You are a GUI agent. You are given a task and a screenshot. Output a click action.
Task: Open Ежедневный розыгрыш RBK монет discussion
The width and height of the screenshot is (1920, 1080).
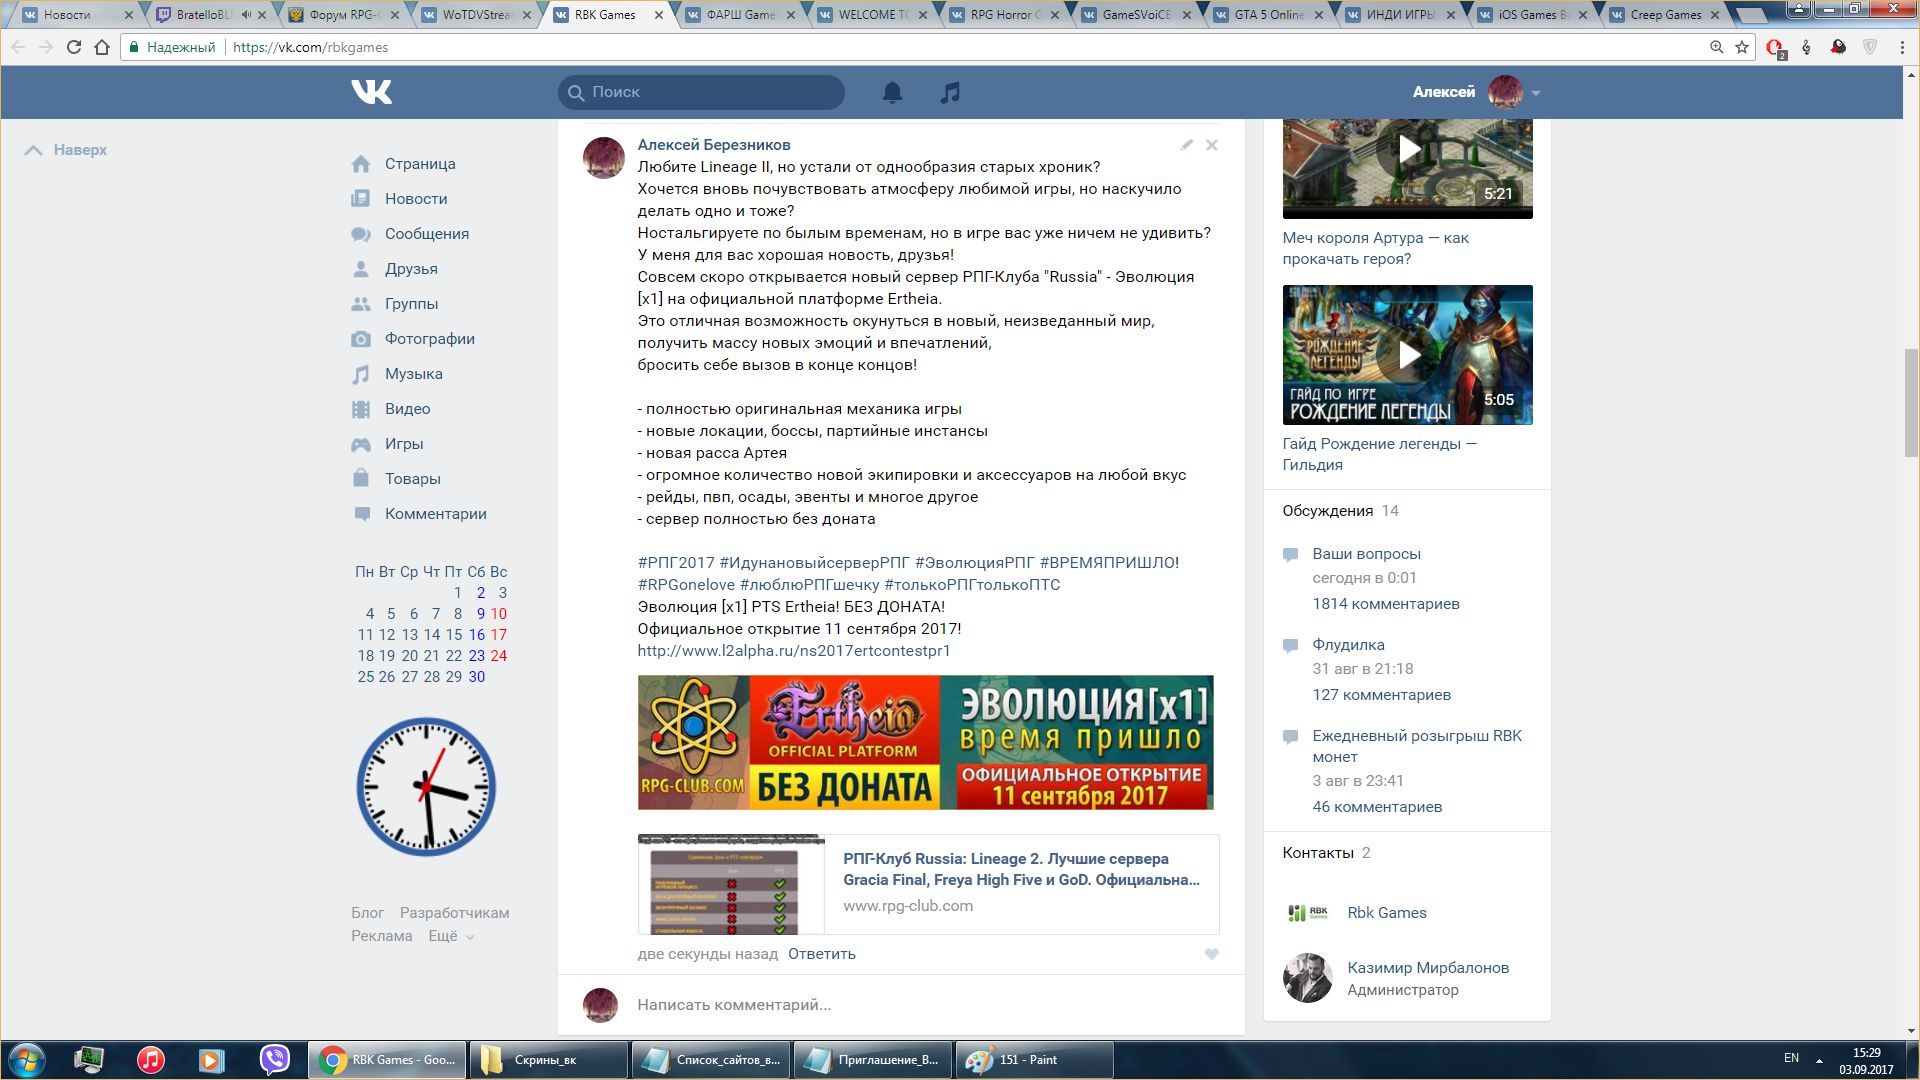point(1417,746)
